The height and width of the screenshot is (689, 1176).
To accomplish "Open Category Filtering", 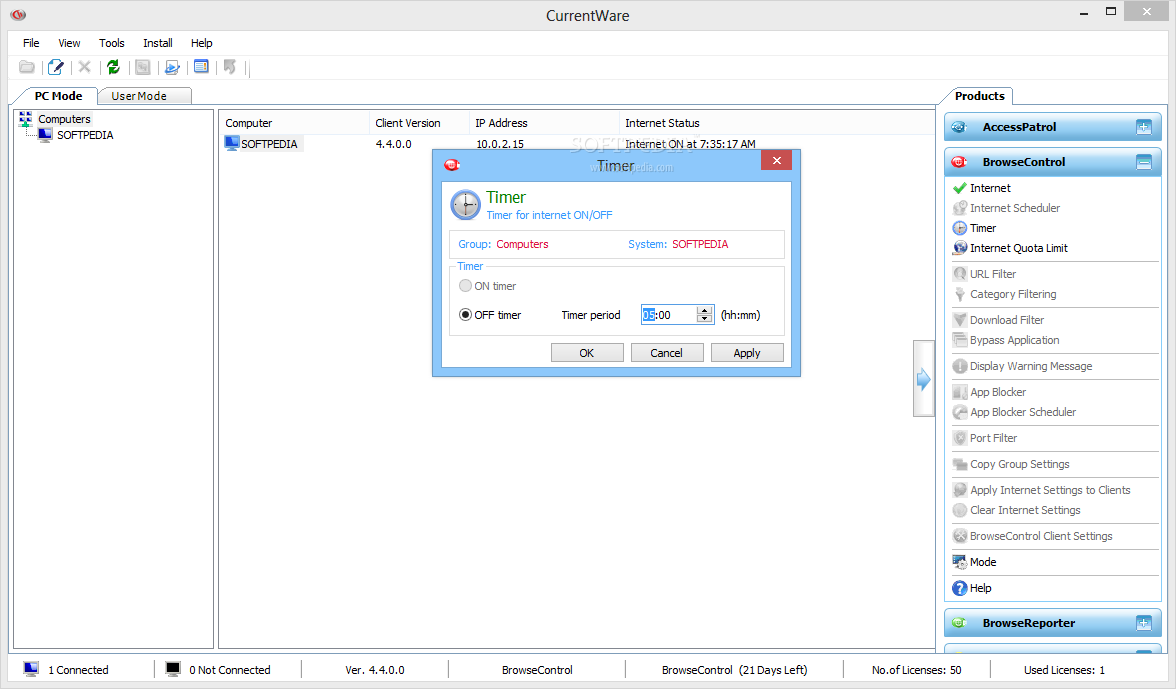I will click(1004, 294).
